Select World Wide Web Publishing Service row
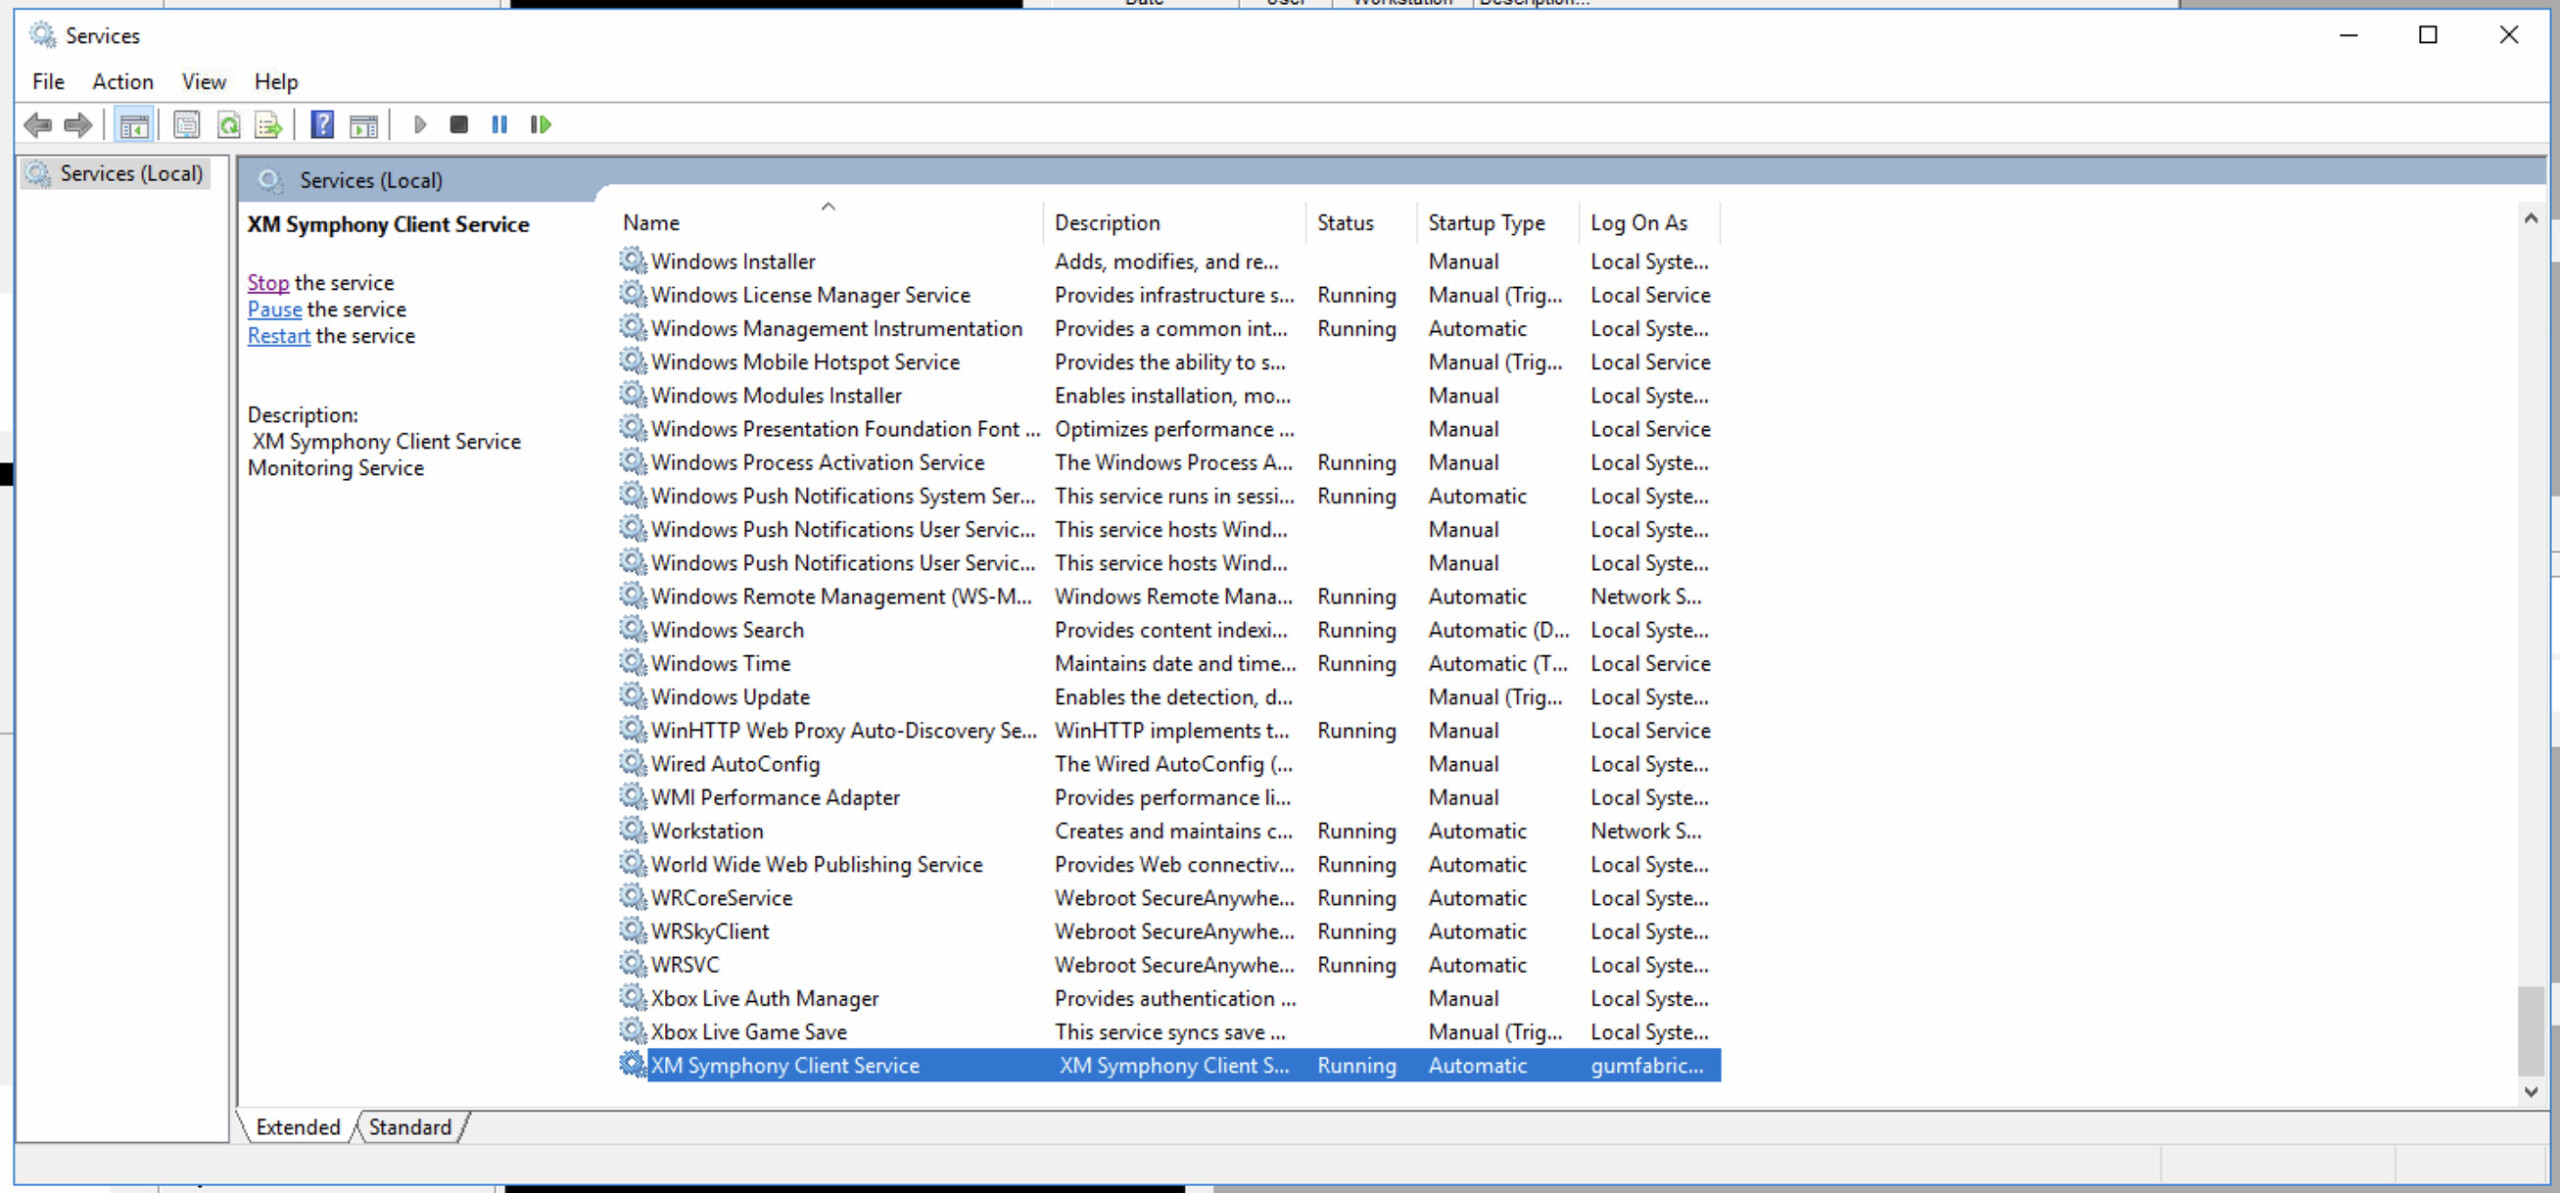Viewport: 2560px width, 1193px height. (x=1169, y=865)
